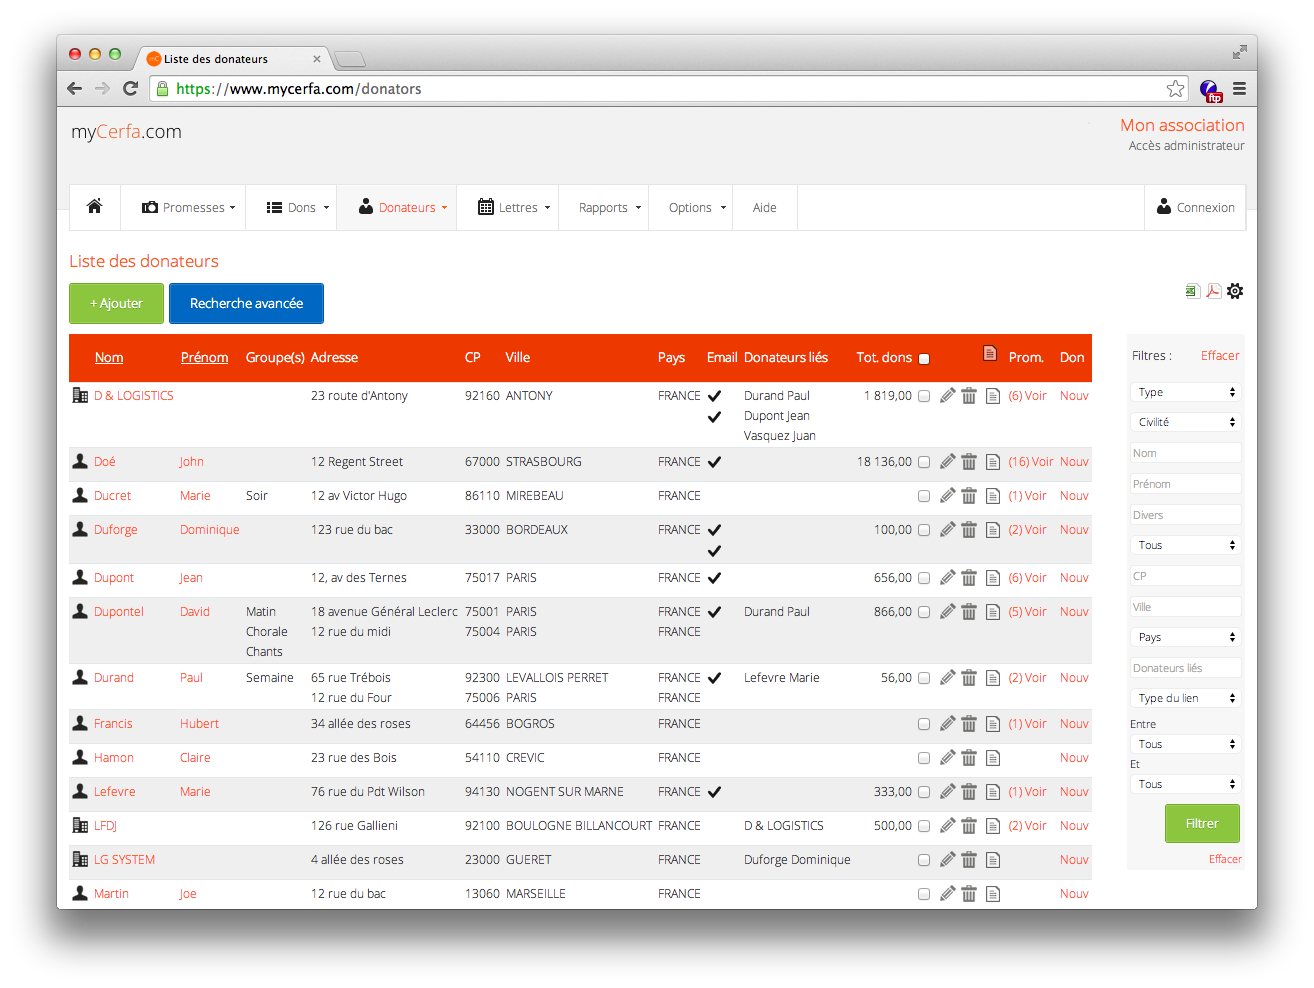Image resolution: width=1314 pixels, height=988 pixels.
Task: Open the Promesses menu
Action: tap(189, 208)
